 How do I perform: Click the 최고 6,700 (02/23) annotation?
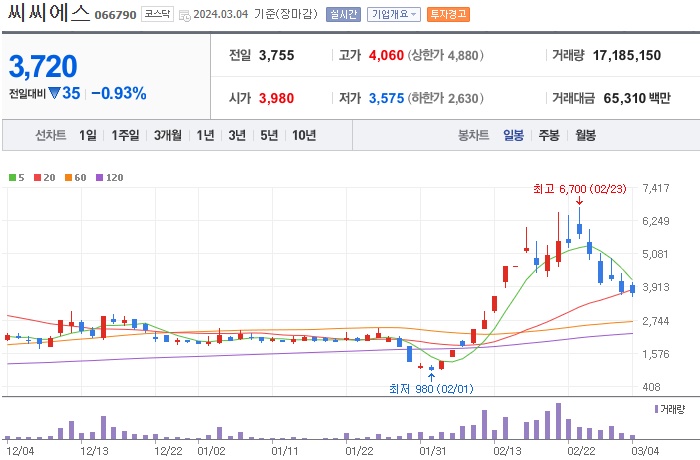(579, 189)
